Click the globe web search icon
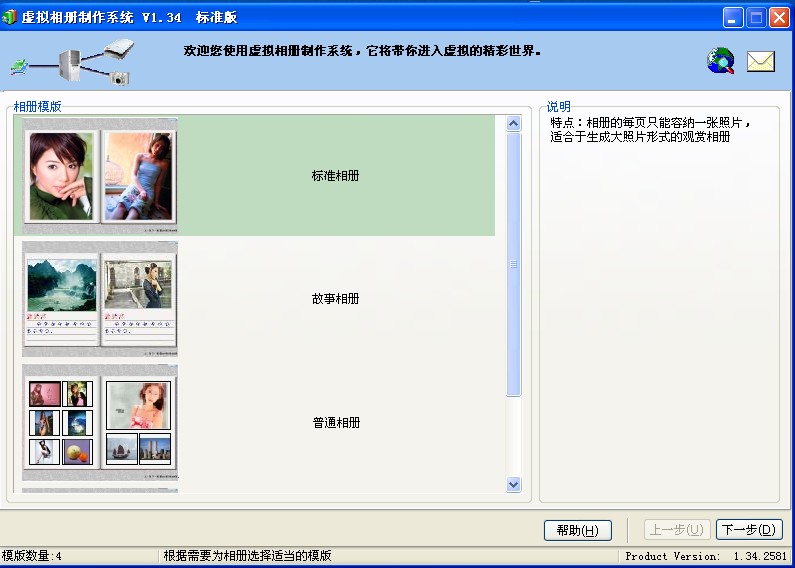 point(721,61)
